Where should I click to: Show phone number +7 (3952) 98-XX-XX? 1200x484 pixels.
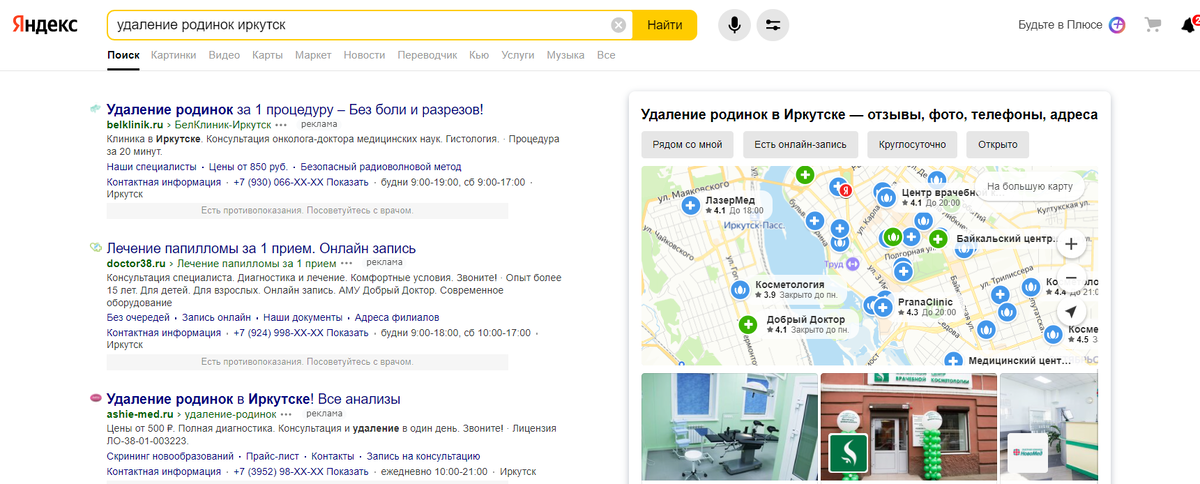coord(301,471)
